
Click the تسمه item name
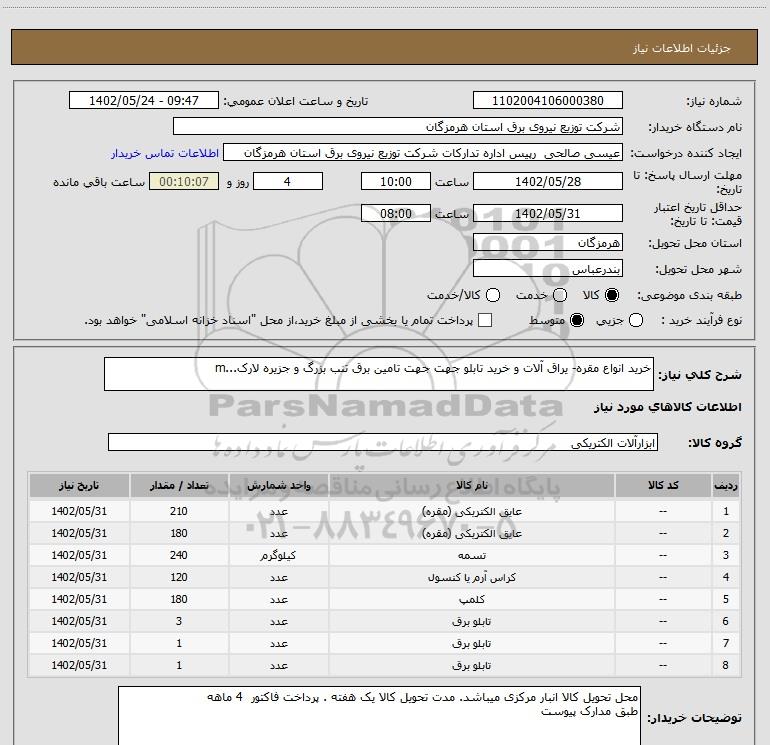tap(471, 555)
